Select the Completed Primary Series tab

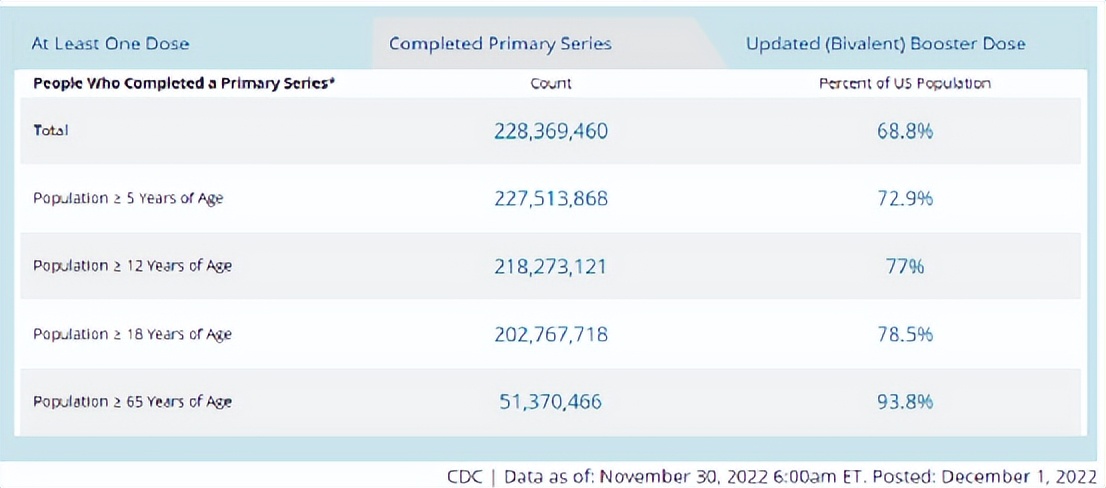click(x=500, y=44)
